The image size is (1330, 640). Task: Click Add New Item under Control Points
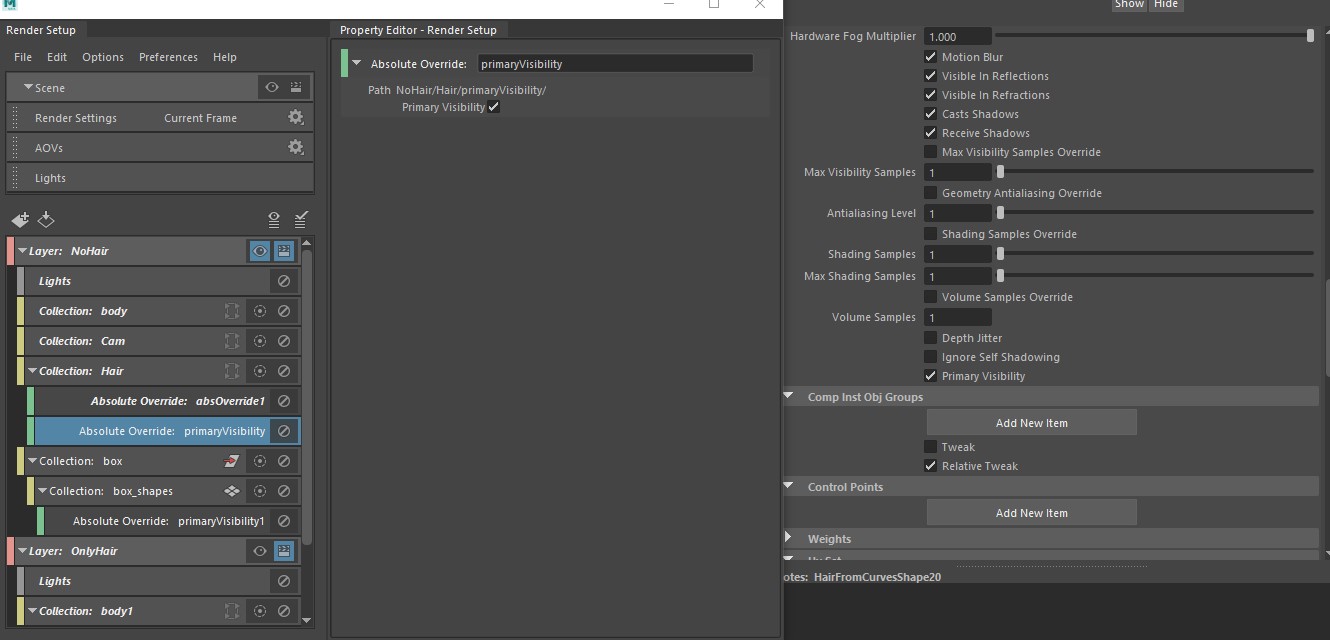1031,513
